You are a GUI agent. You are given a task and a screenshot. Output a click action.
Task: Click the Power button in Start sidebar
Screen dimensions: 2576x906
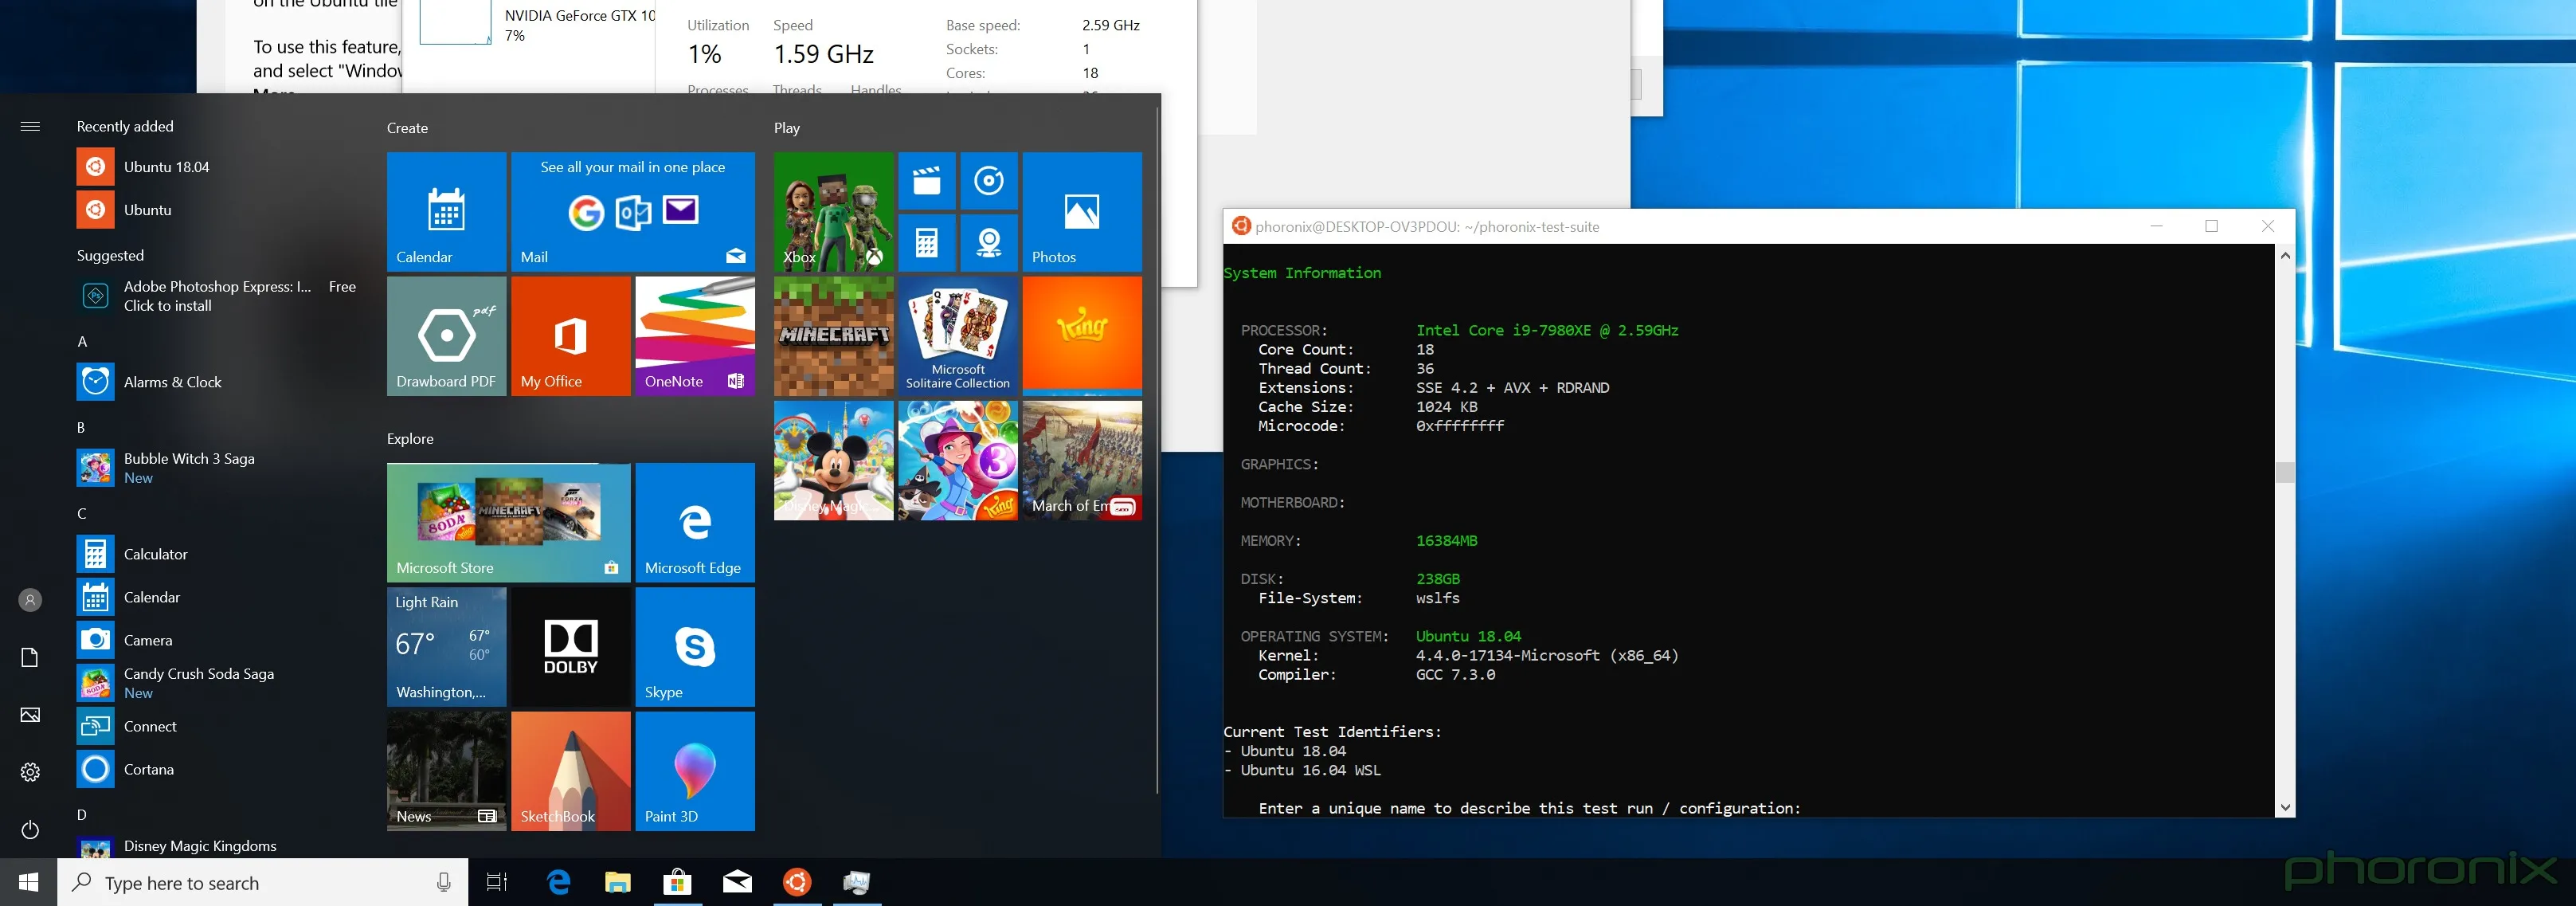pyautogui.click(x=30, y=829)
